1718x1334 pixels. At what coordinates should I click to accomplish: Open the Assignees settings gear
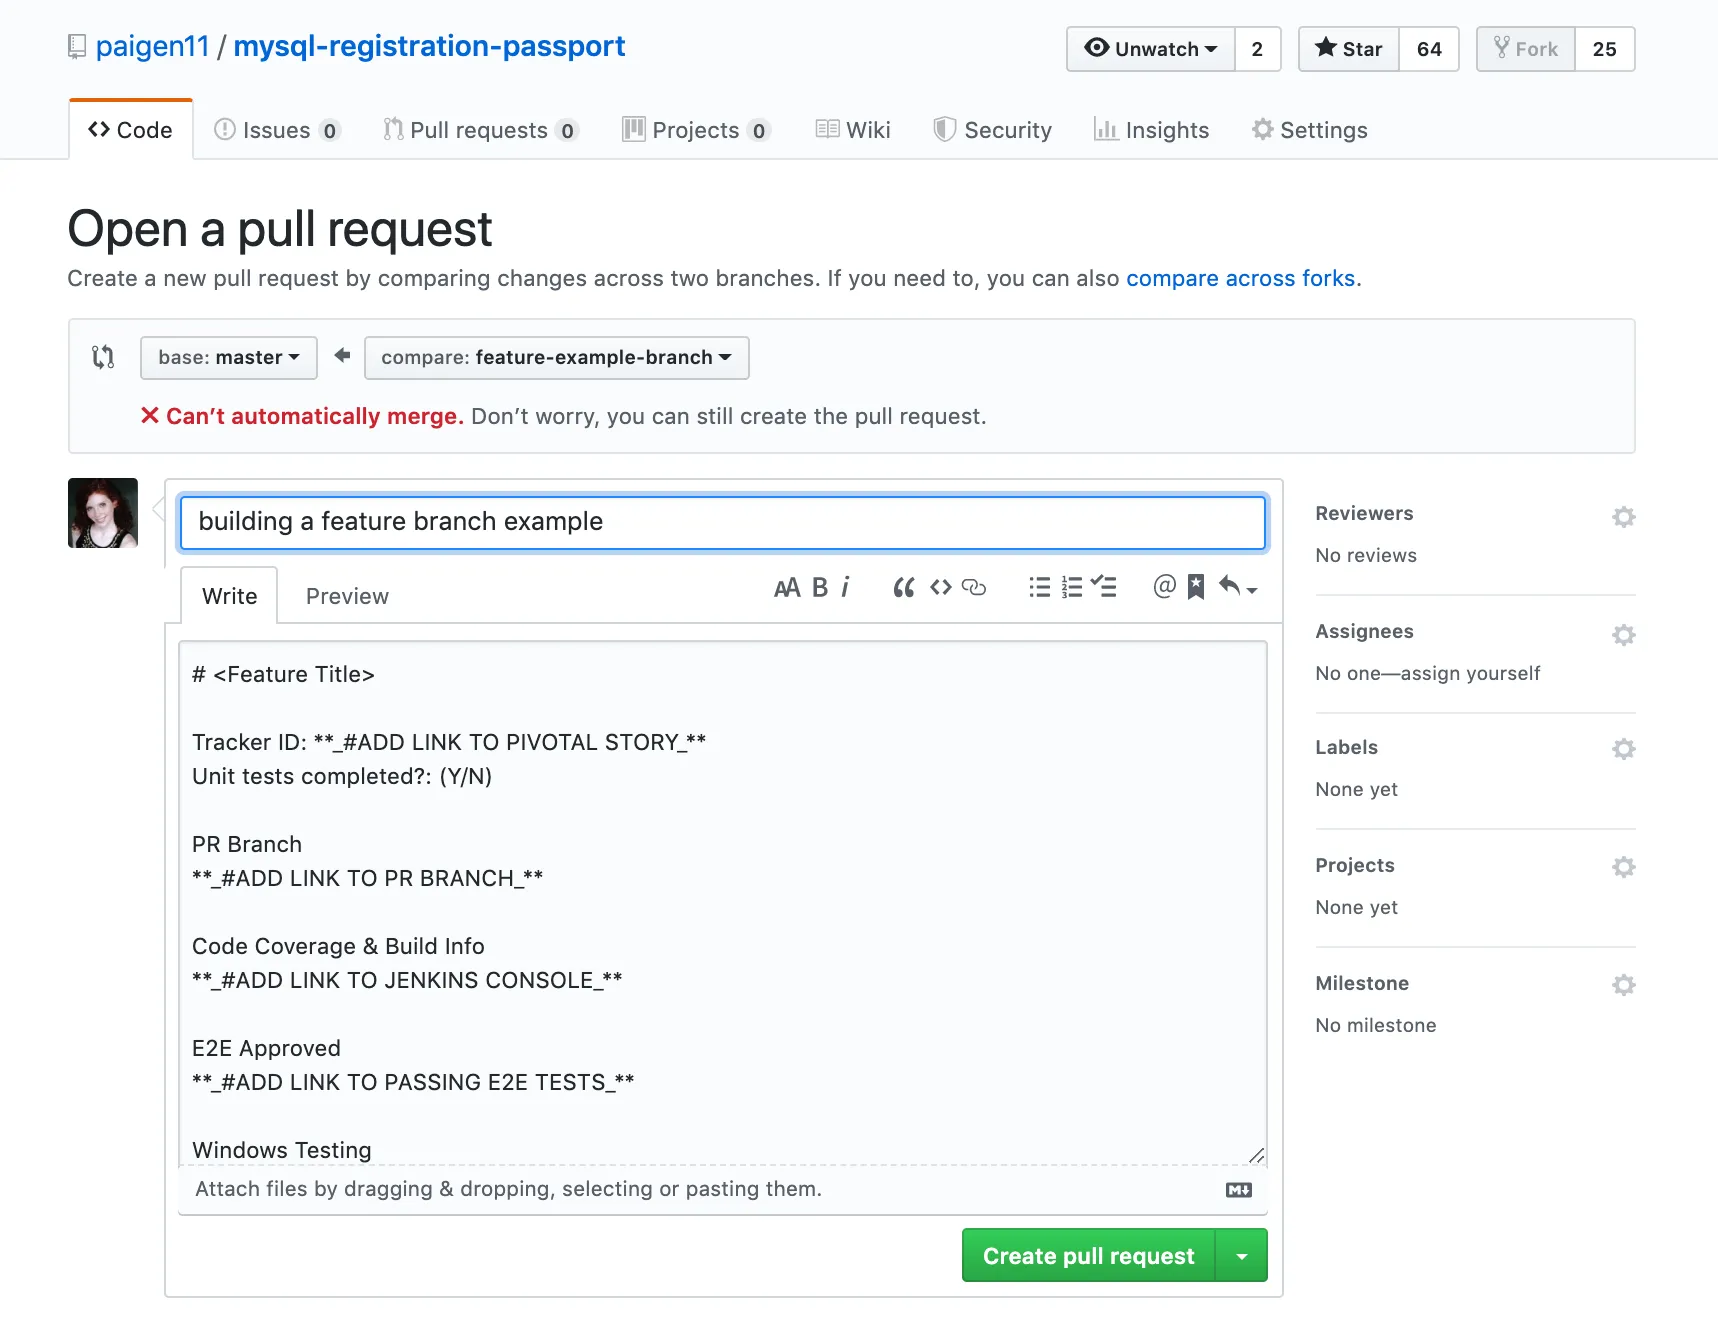click(1623, 635)
